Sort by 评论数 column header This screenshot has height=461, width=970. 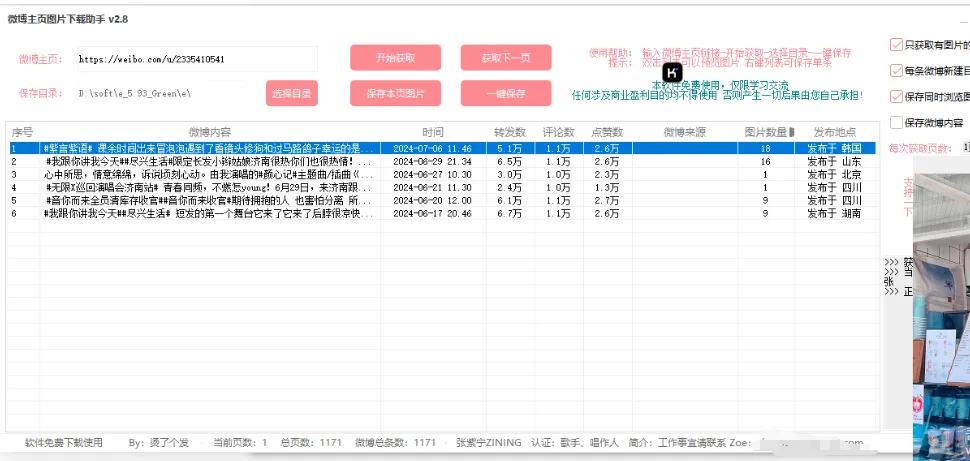coord(559,132)
